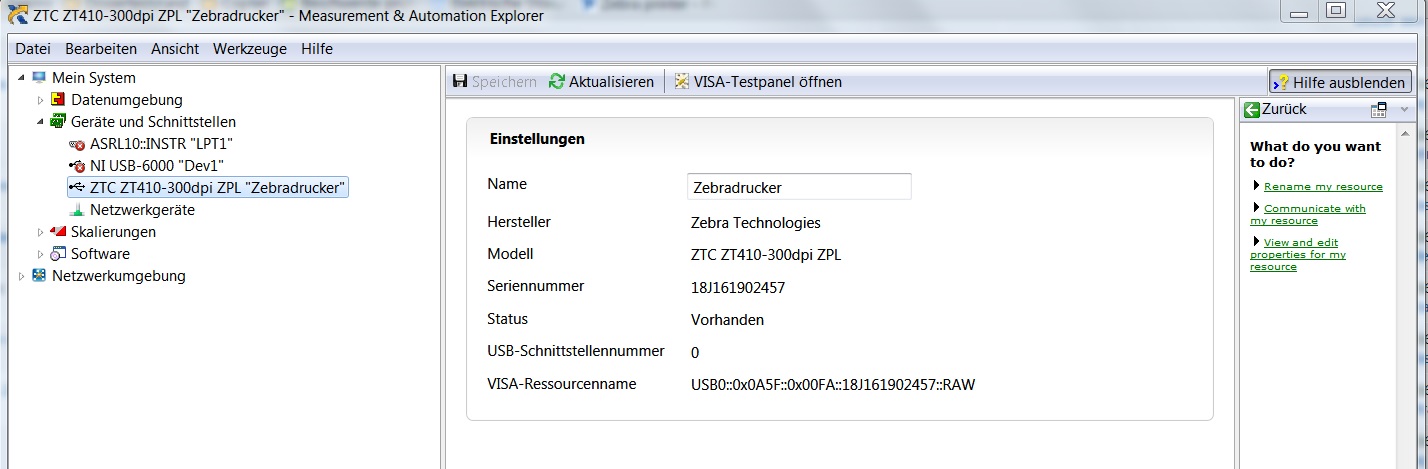Click the Geräte und Schnittstellen icon
The image size is (1428, 469).
pos(58,122)
